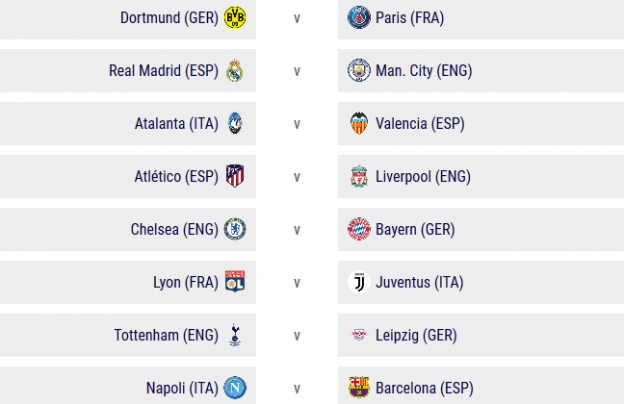Open the Liverpool crest icon
Screen dimensions: 624x404
(359, 176)
